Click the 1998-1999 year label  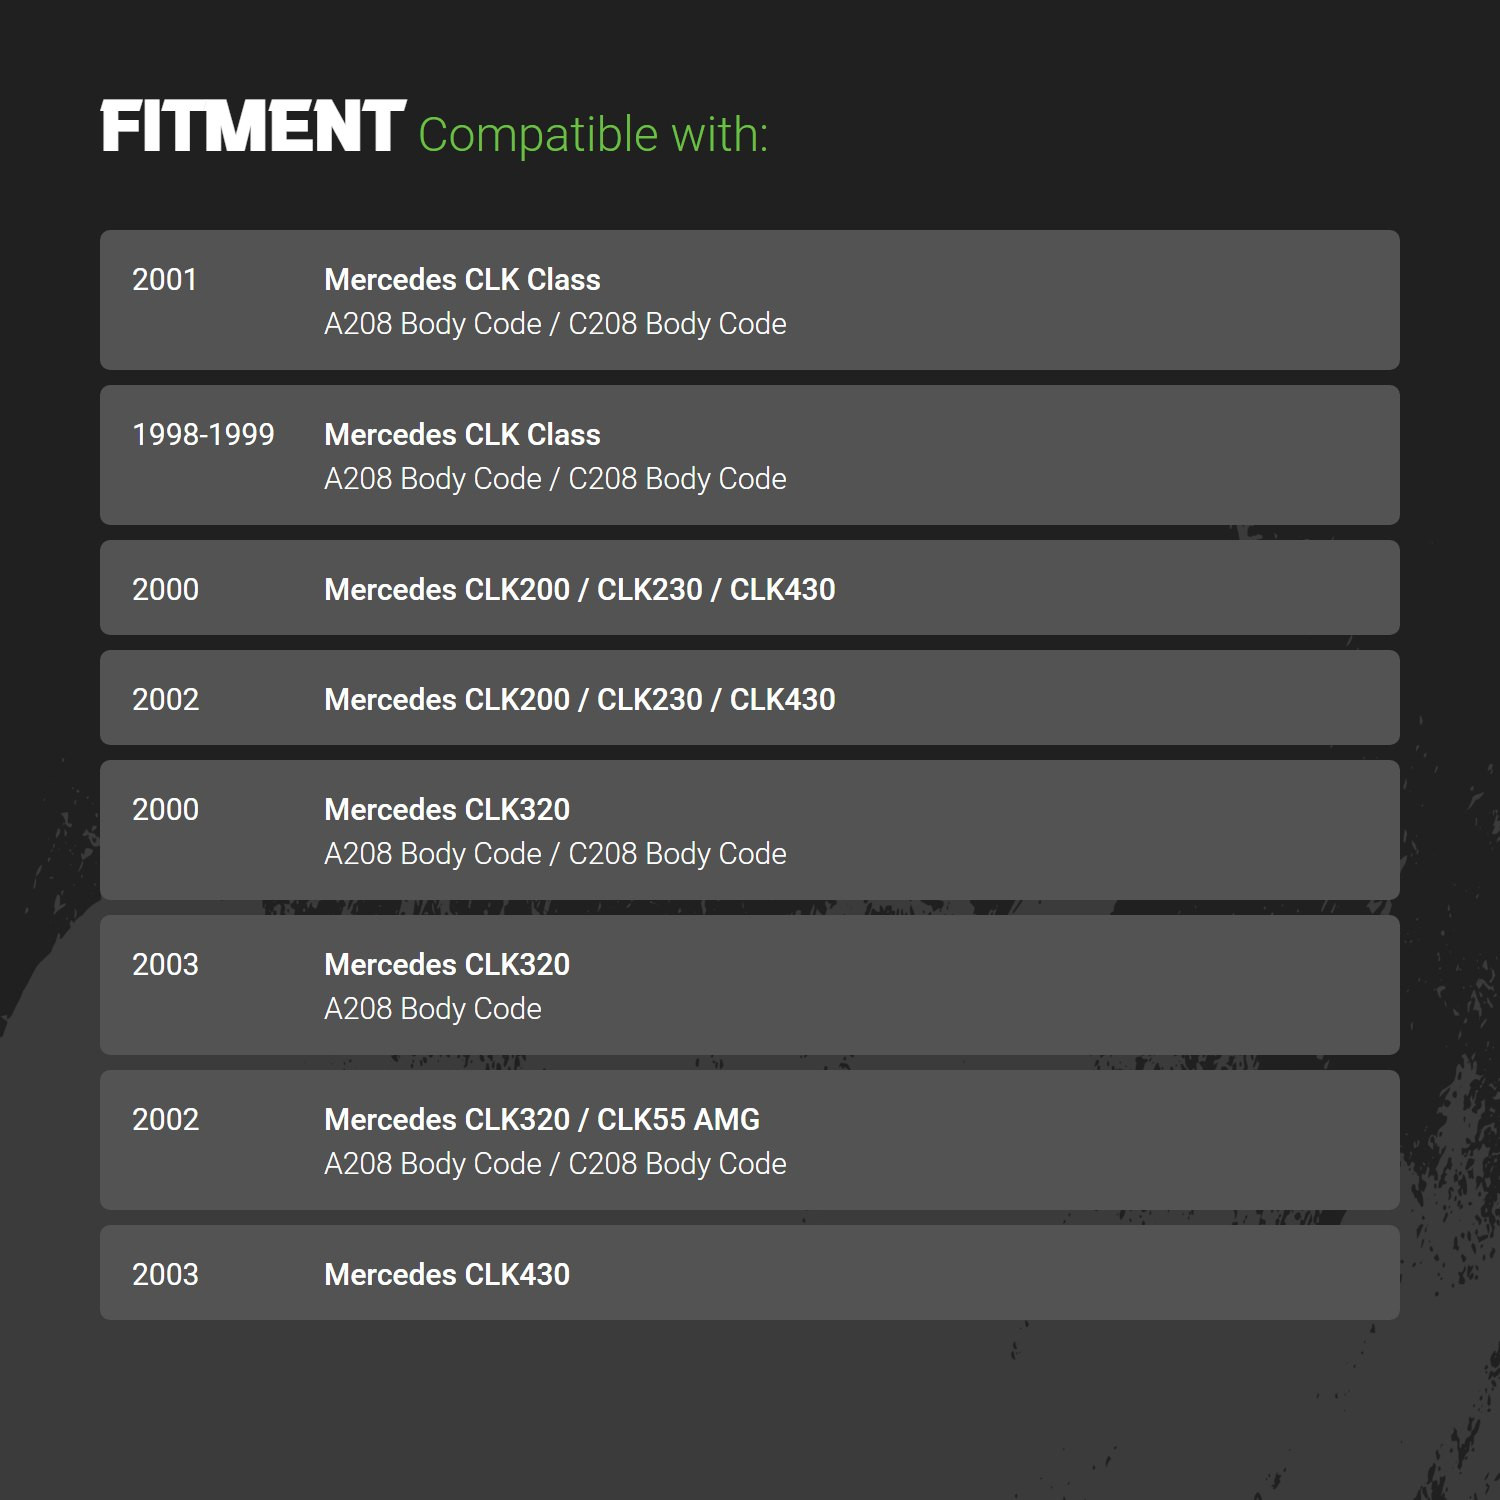click(x=203, y=435)
